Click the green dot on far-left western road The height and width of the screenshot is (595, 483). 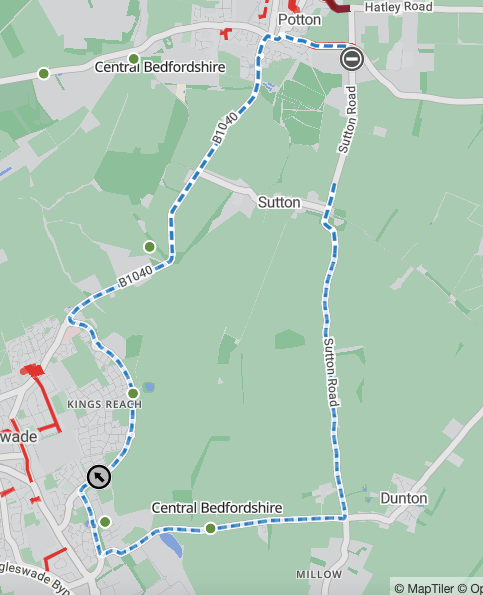click(x=44, y=73)
